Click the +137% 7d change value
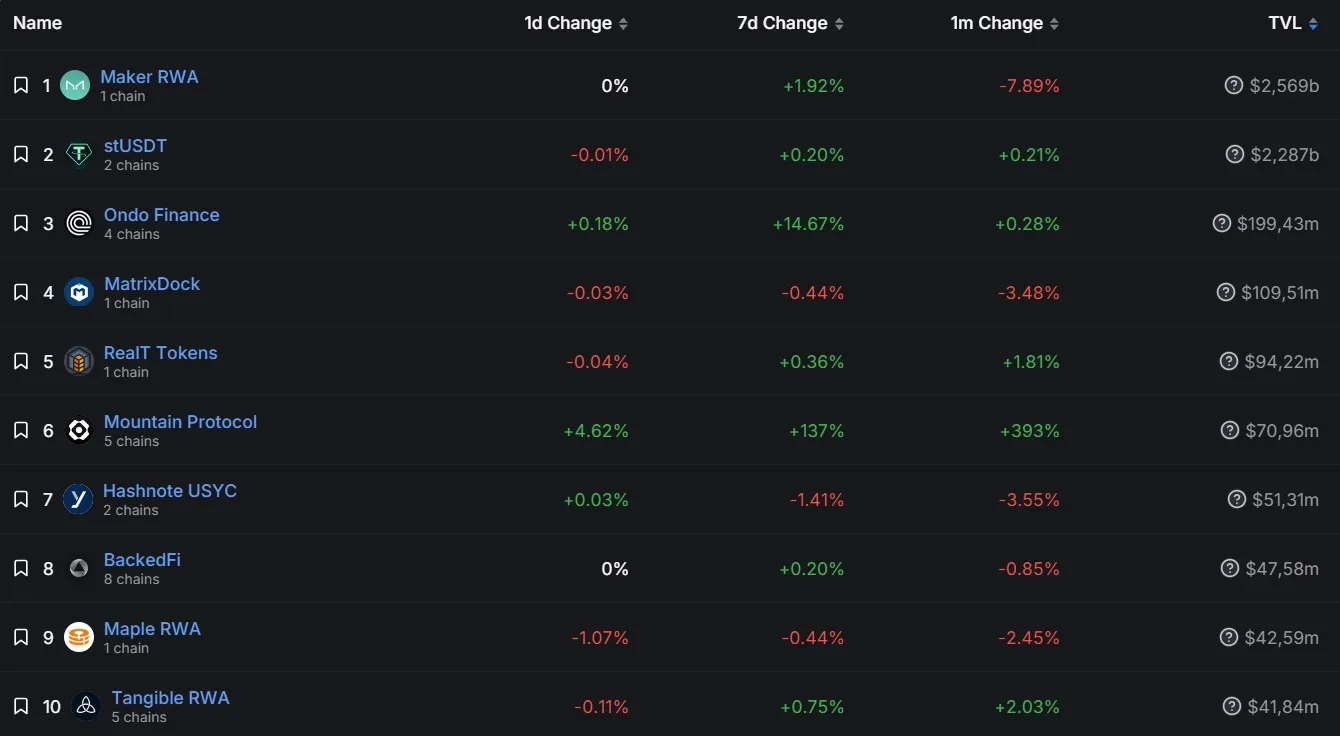1340x736 pixels. point(816,431)
